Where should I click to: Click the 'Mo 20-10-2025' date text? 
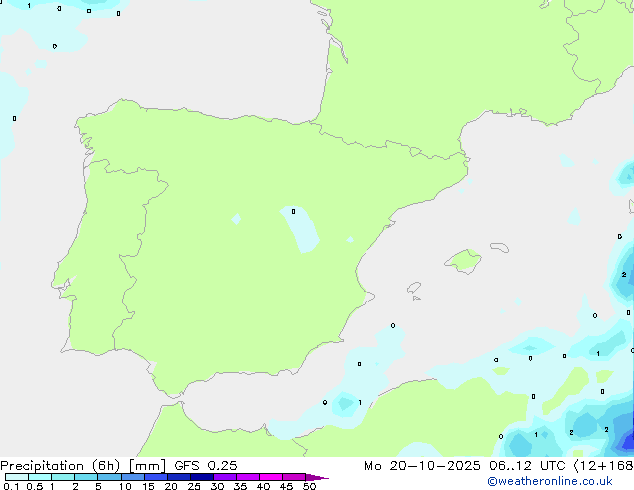[x=422, y=466]
